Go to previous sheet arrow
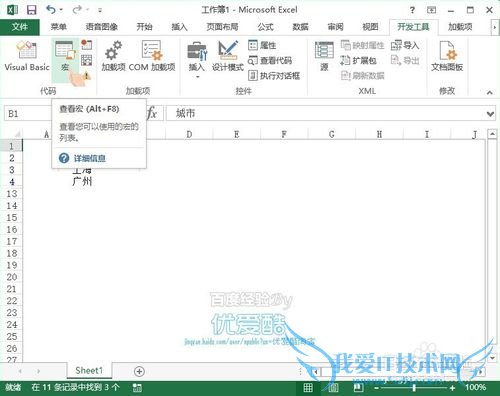 20,371
